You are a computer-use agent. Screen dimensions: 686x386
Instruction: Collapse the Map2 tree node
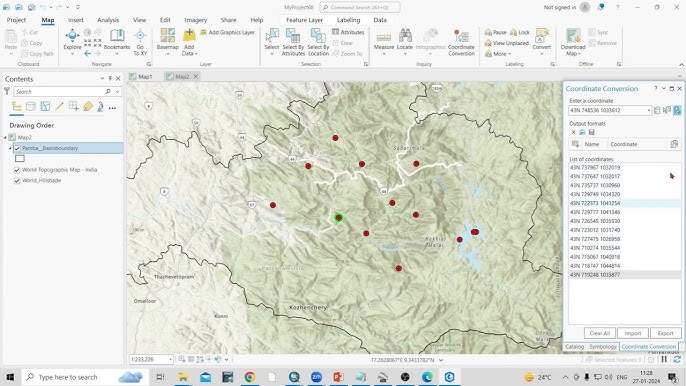tap(5, 137)
